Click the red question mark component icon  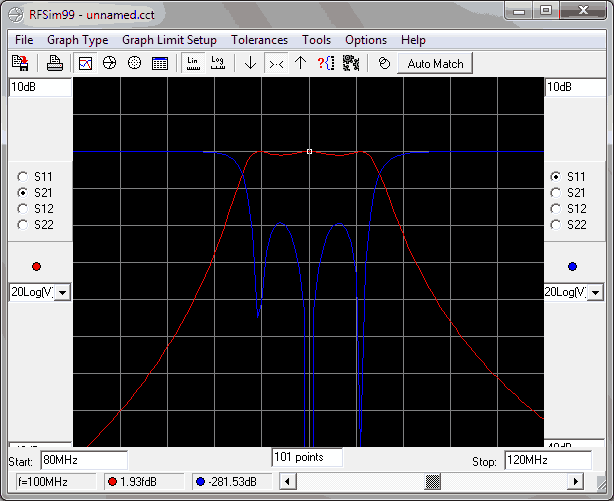click(x=326, y=63)
